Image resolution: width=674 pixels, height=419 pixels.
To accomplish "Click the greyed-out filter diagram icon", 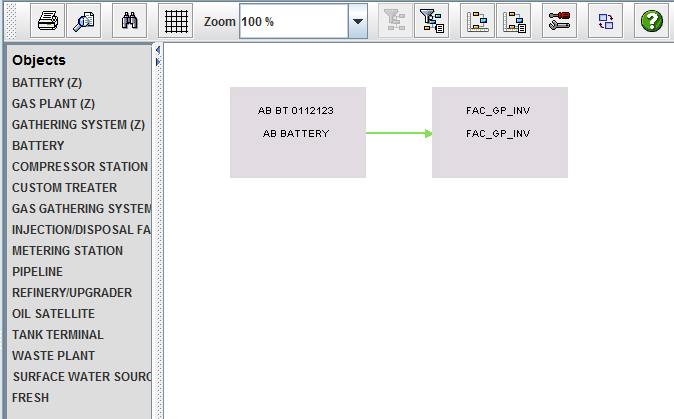I will pyautogui.click(x=395, y=21).
